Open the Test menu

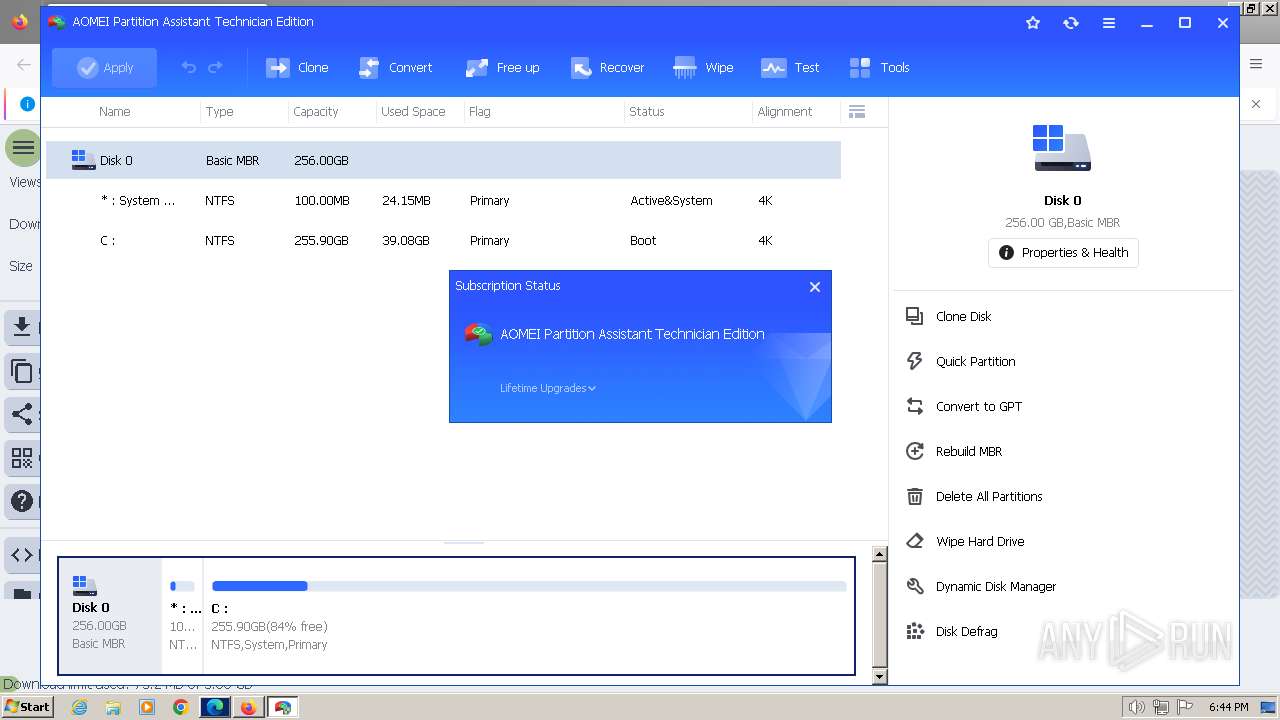tap(790, 67)
